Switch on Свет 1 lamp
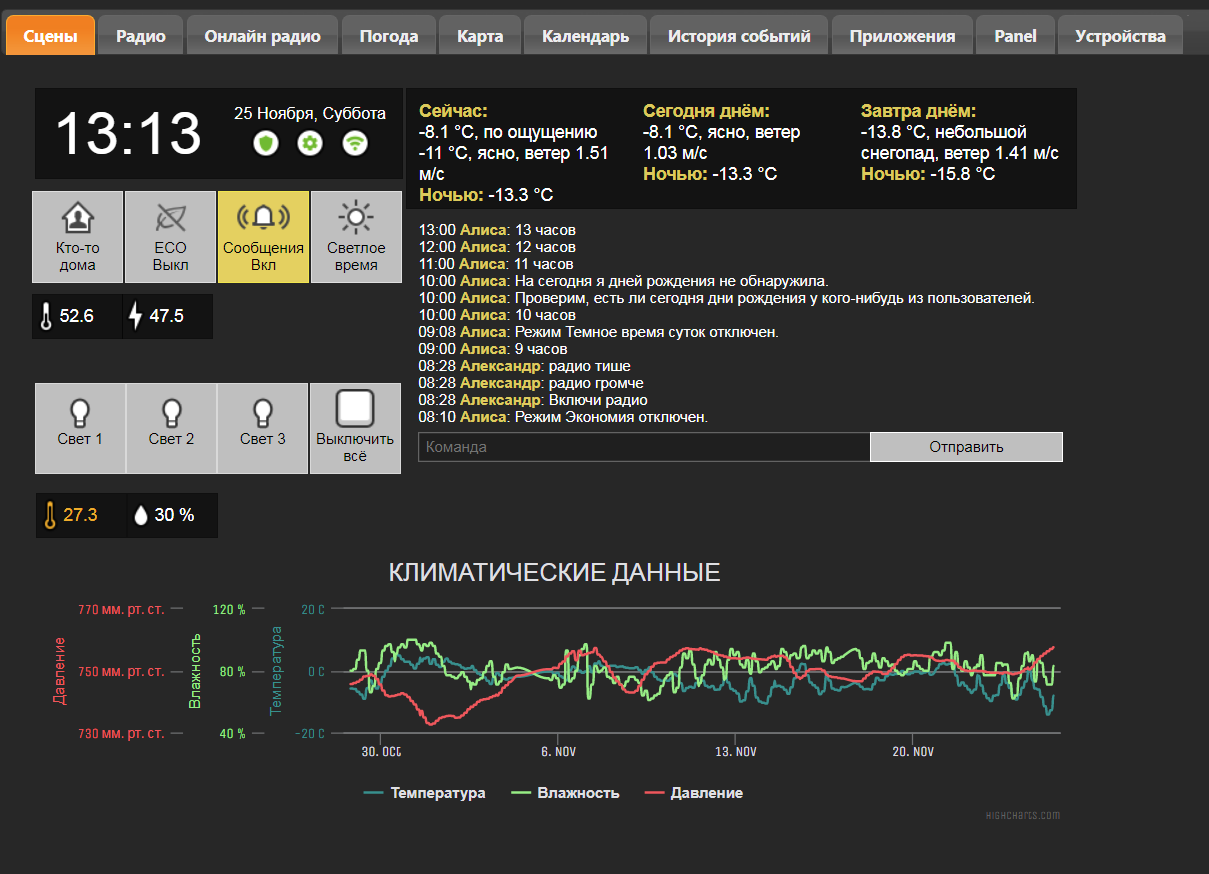This screenshot has width=1209, height=874. (x=80, y=427)
